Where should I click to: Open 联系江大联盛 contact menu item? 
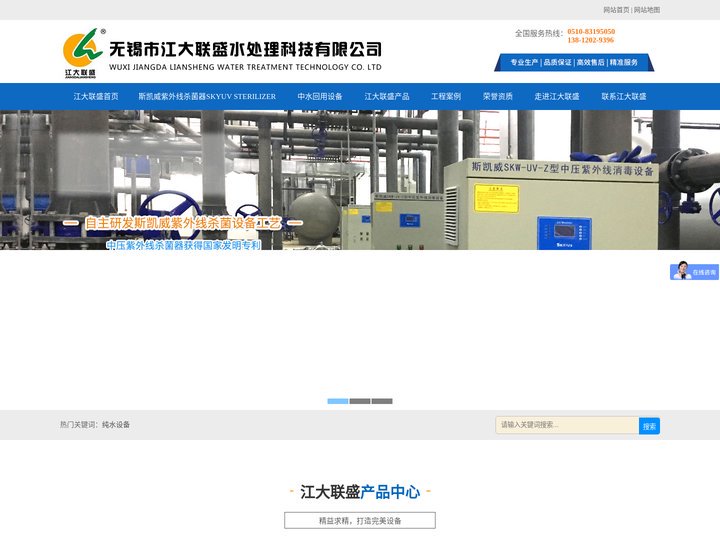click(x=624, y=96)
